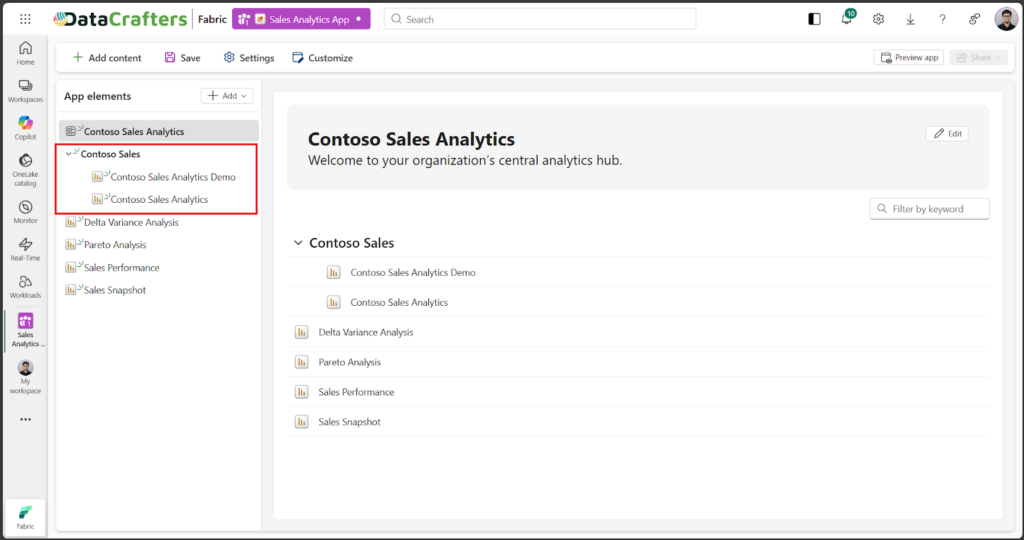
Task: Click Customize in the toolbar
Action: pos(322,58)
